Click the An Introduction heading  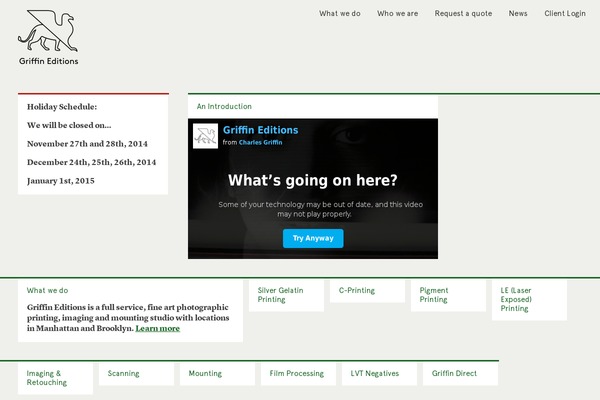(224, 106)
